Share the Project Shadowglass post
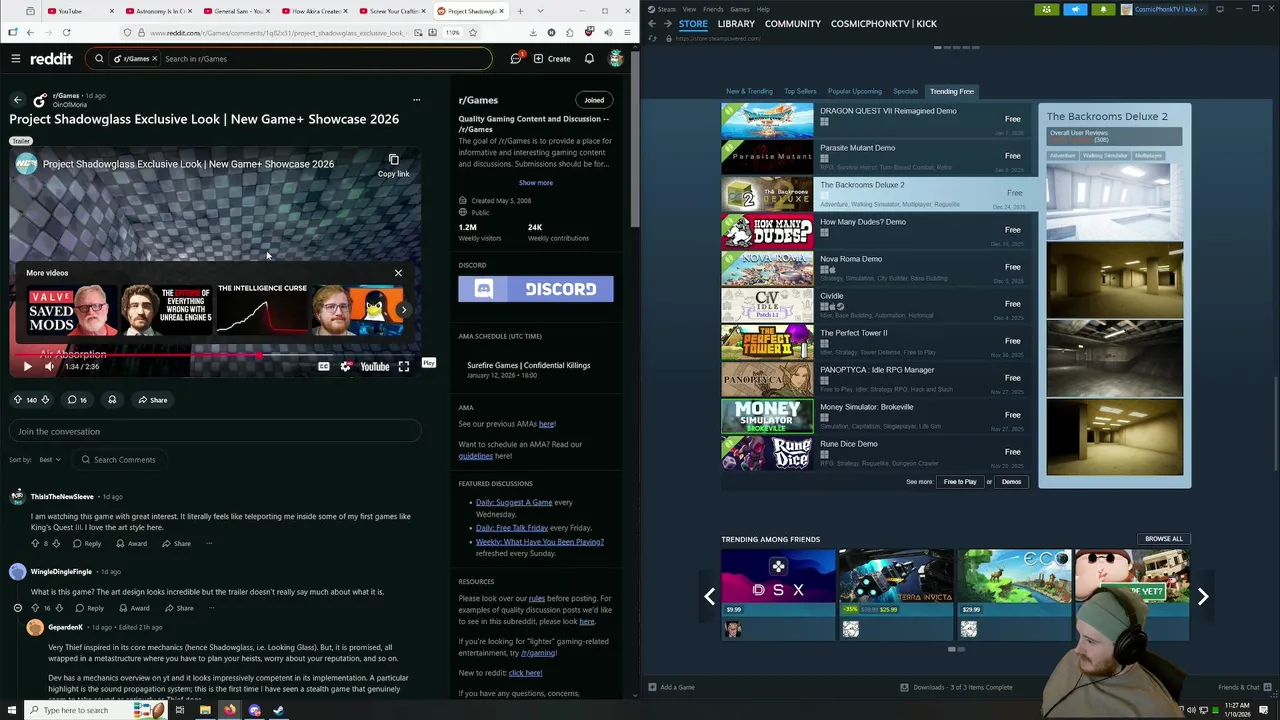 (152, 400)
